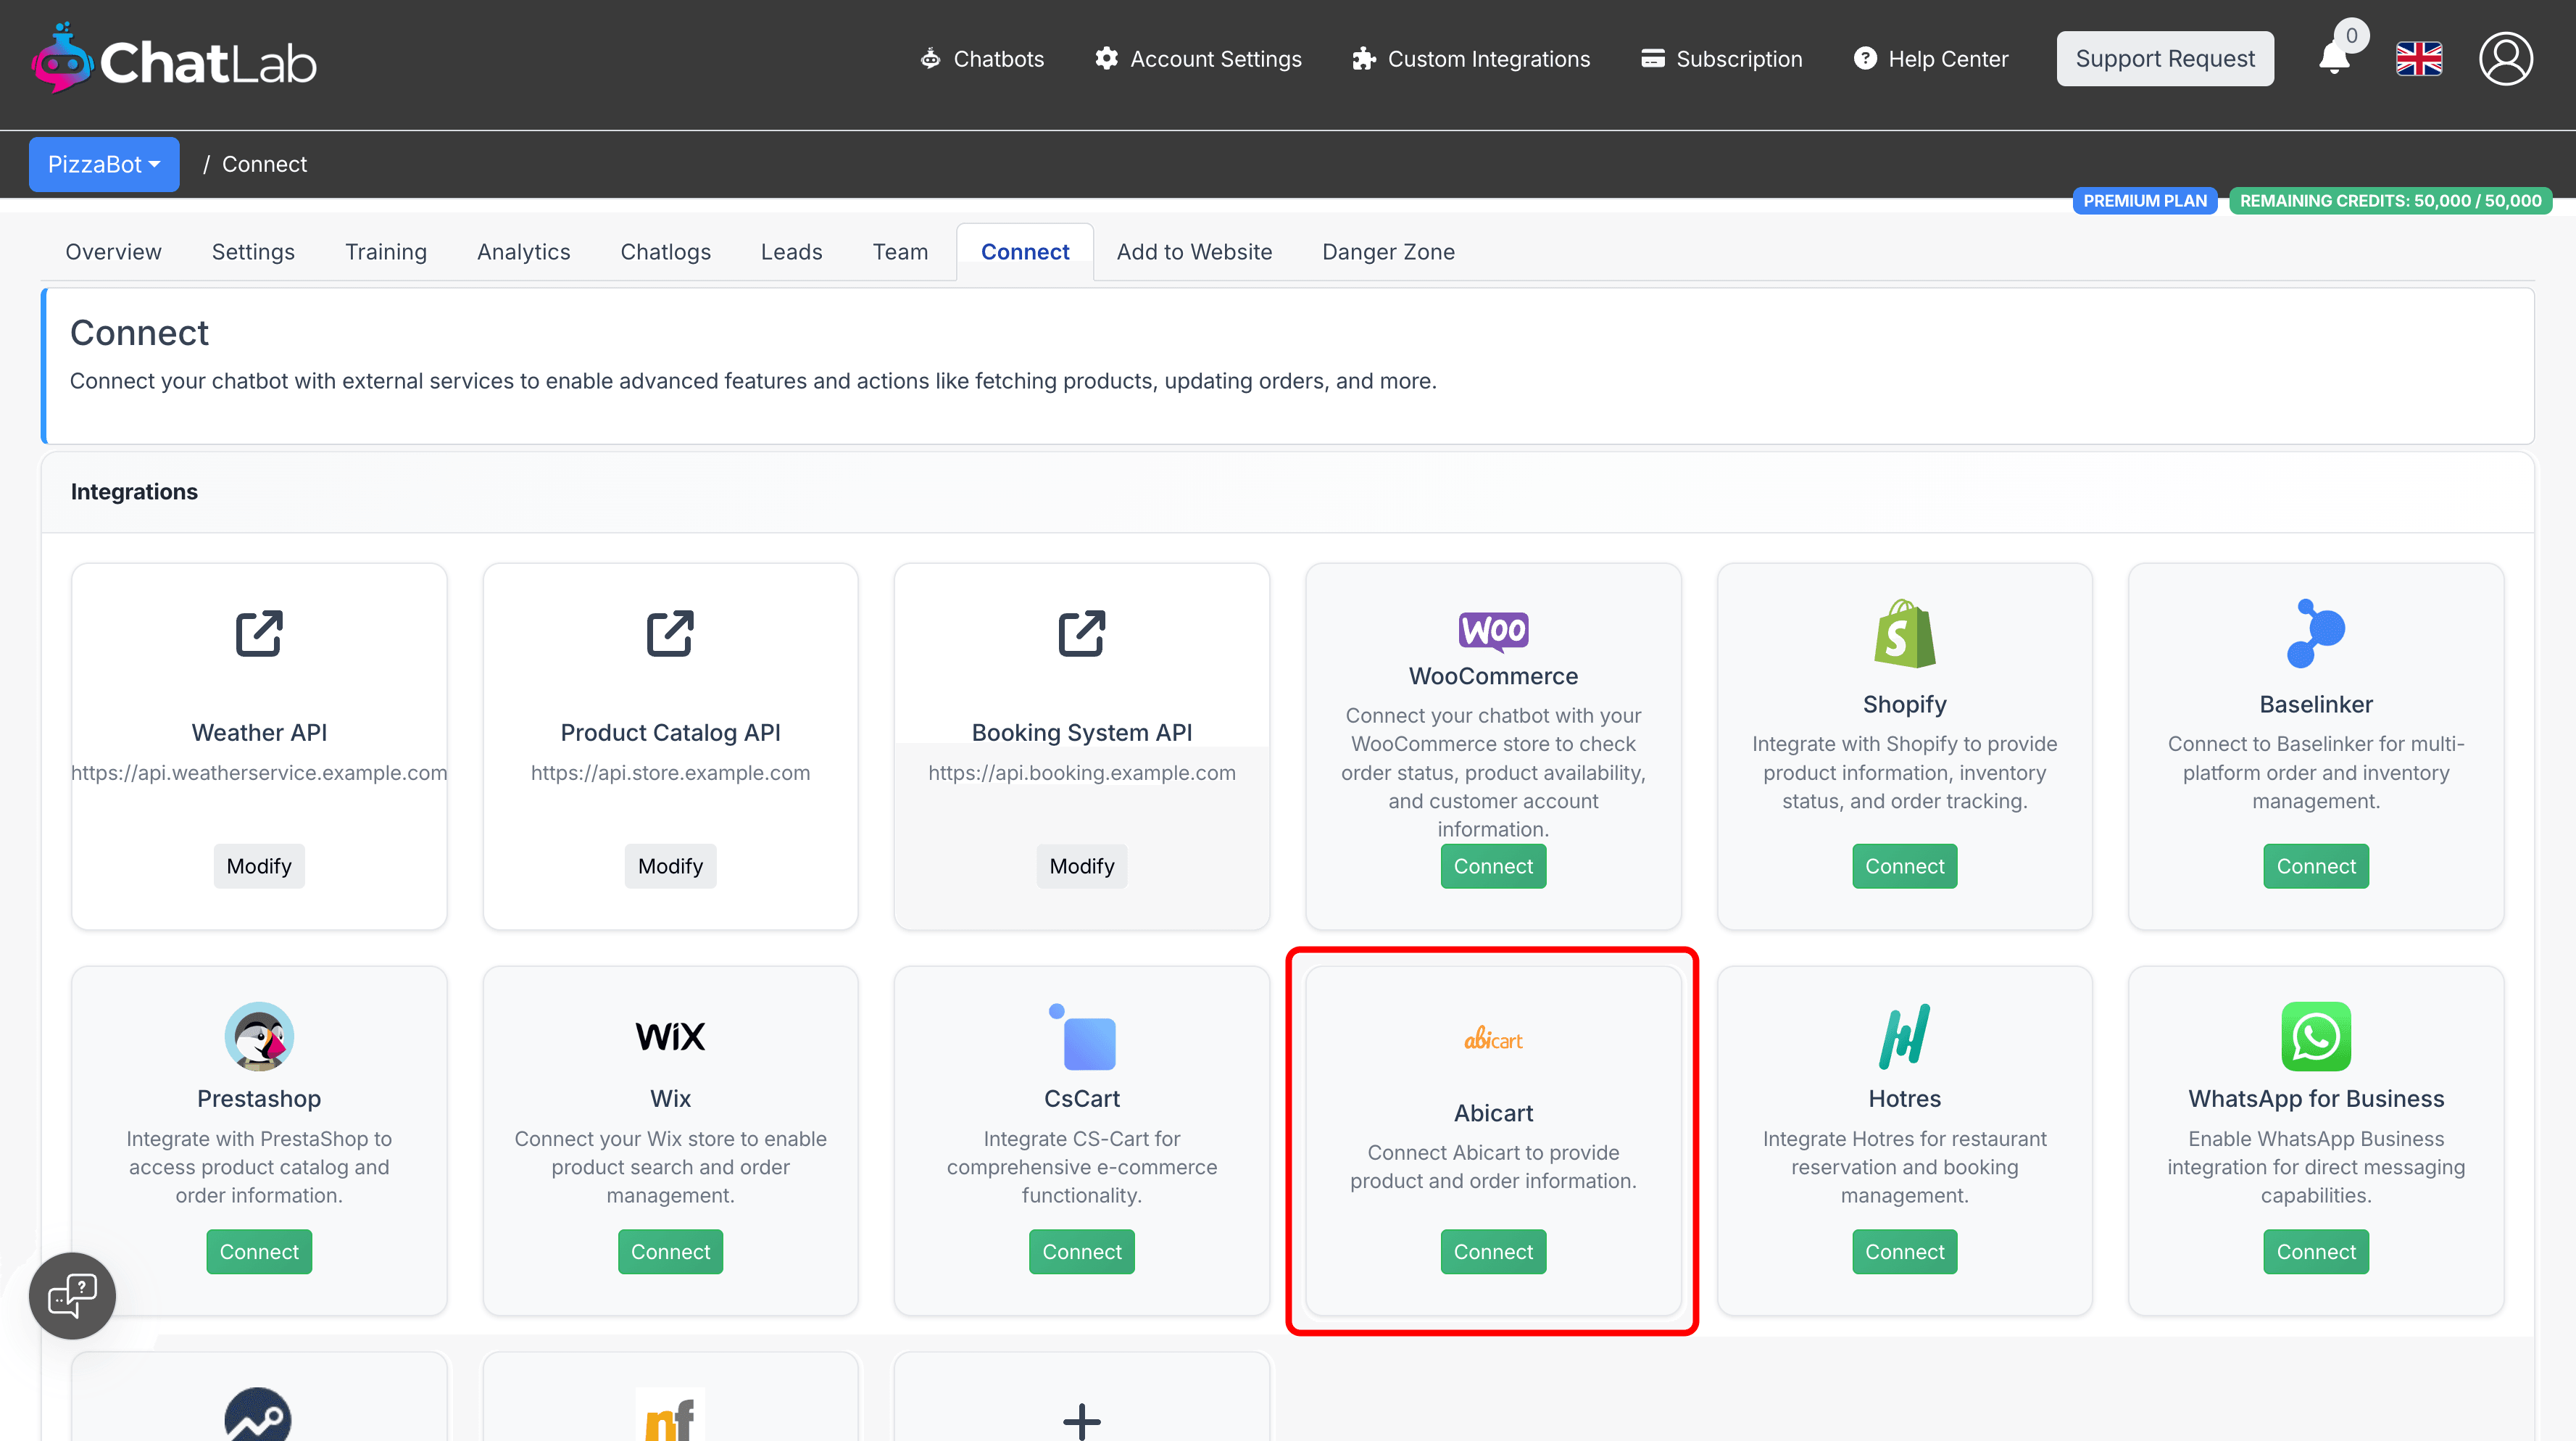Click the plus icon to add an integration

click(x=1081, y=1420)
